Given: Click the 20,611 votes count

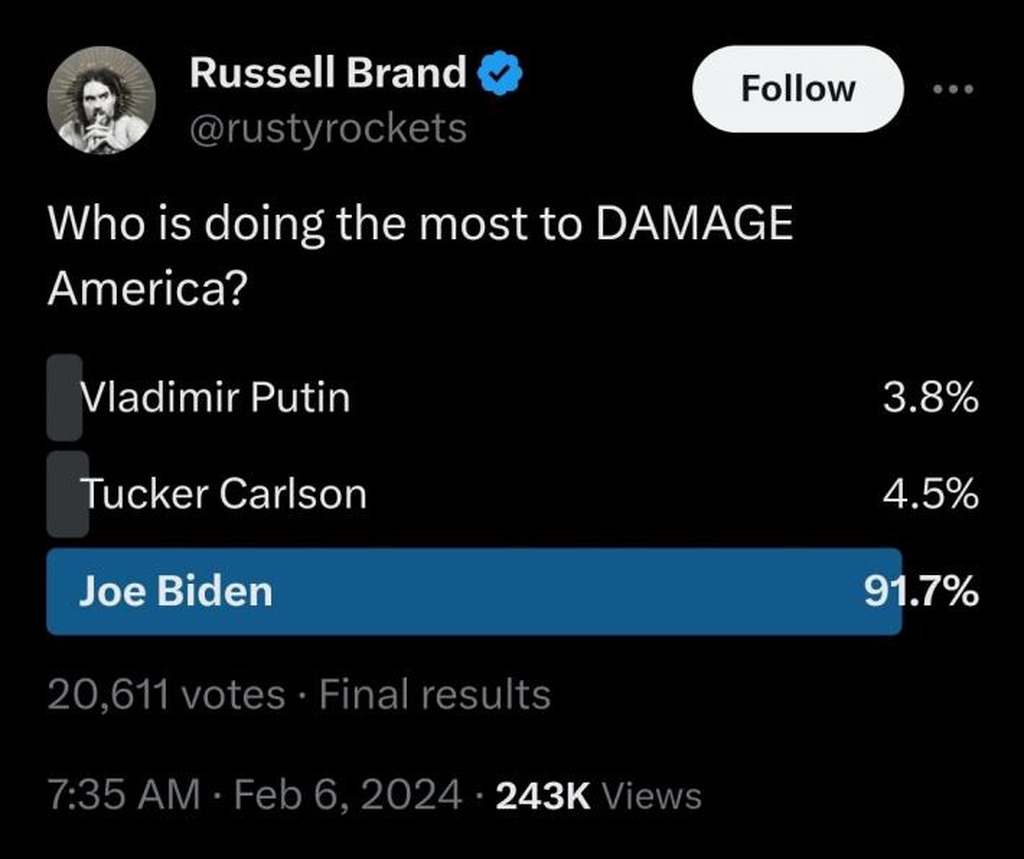Looking at the screenshot, I should pos(167,694).
